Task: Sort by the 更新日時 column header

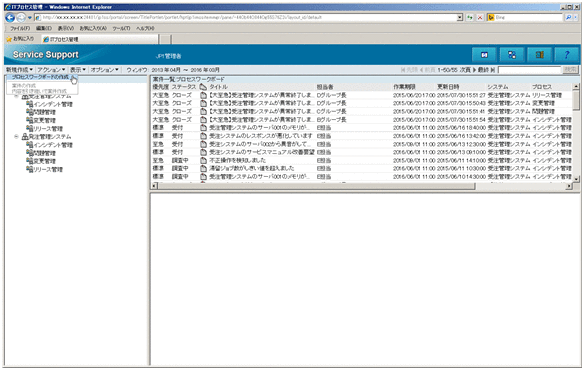Action: [448, 87]
